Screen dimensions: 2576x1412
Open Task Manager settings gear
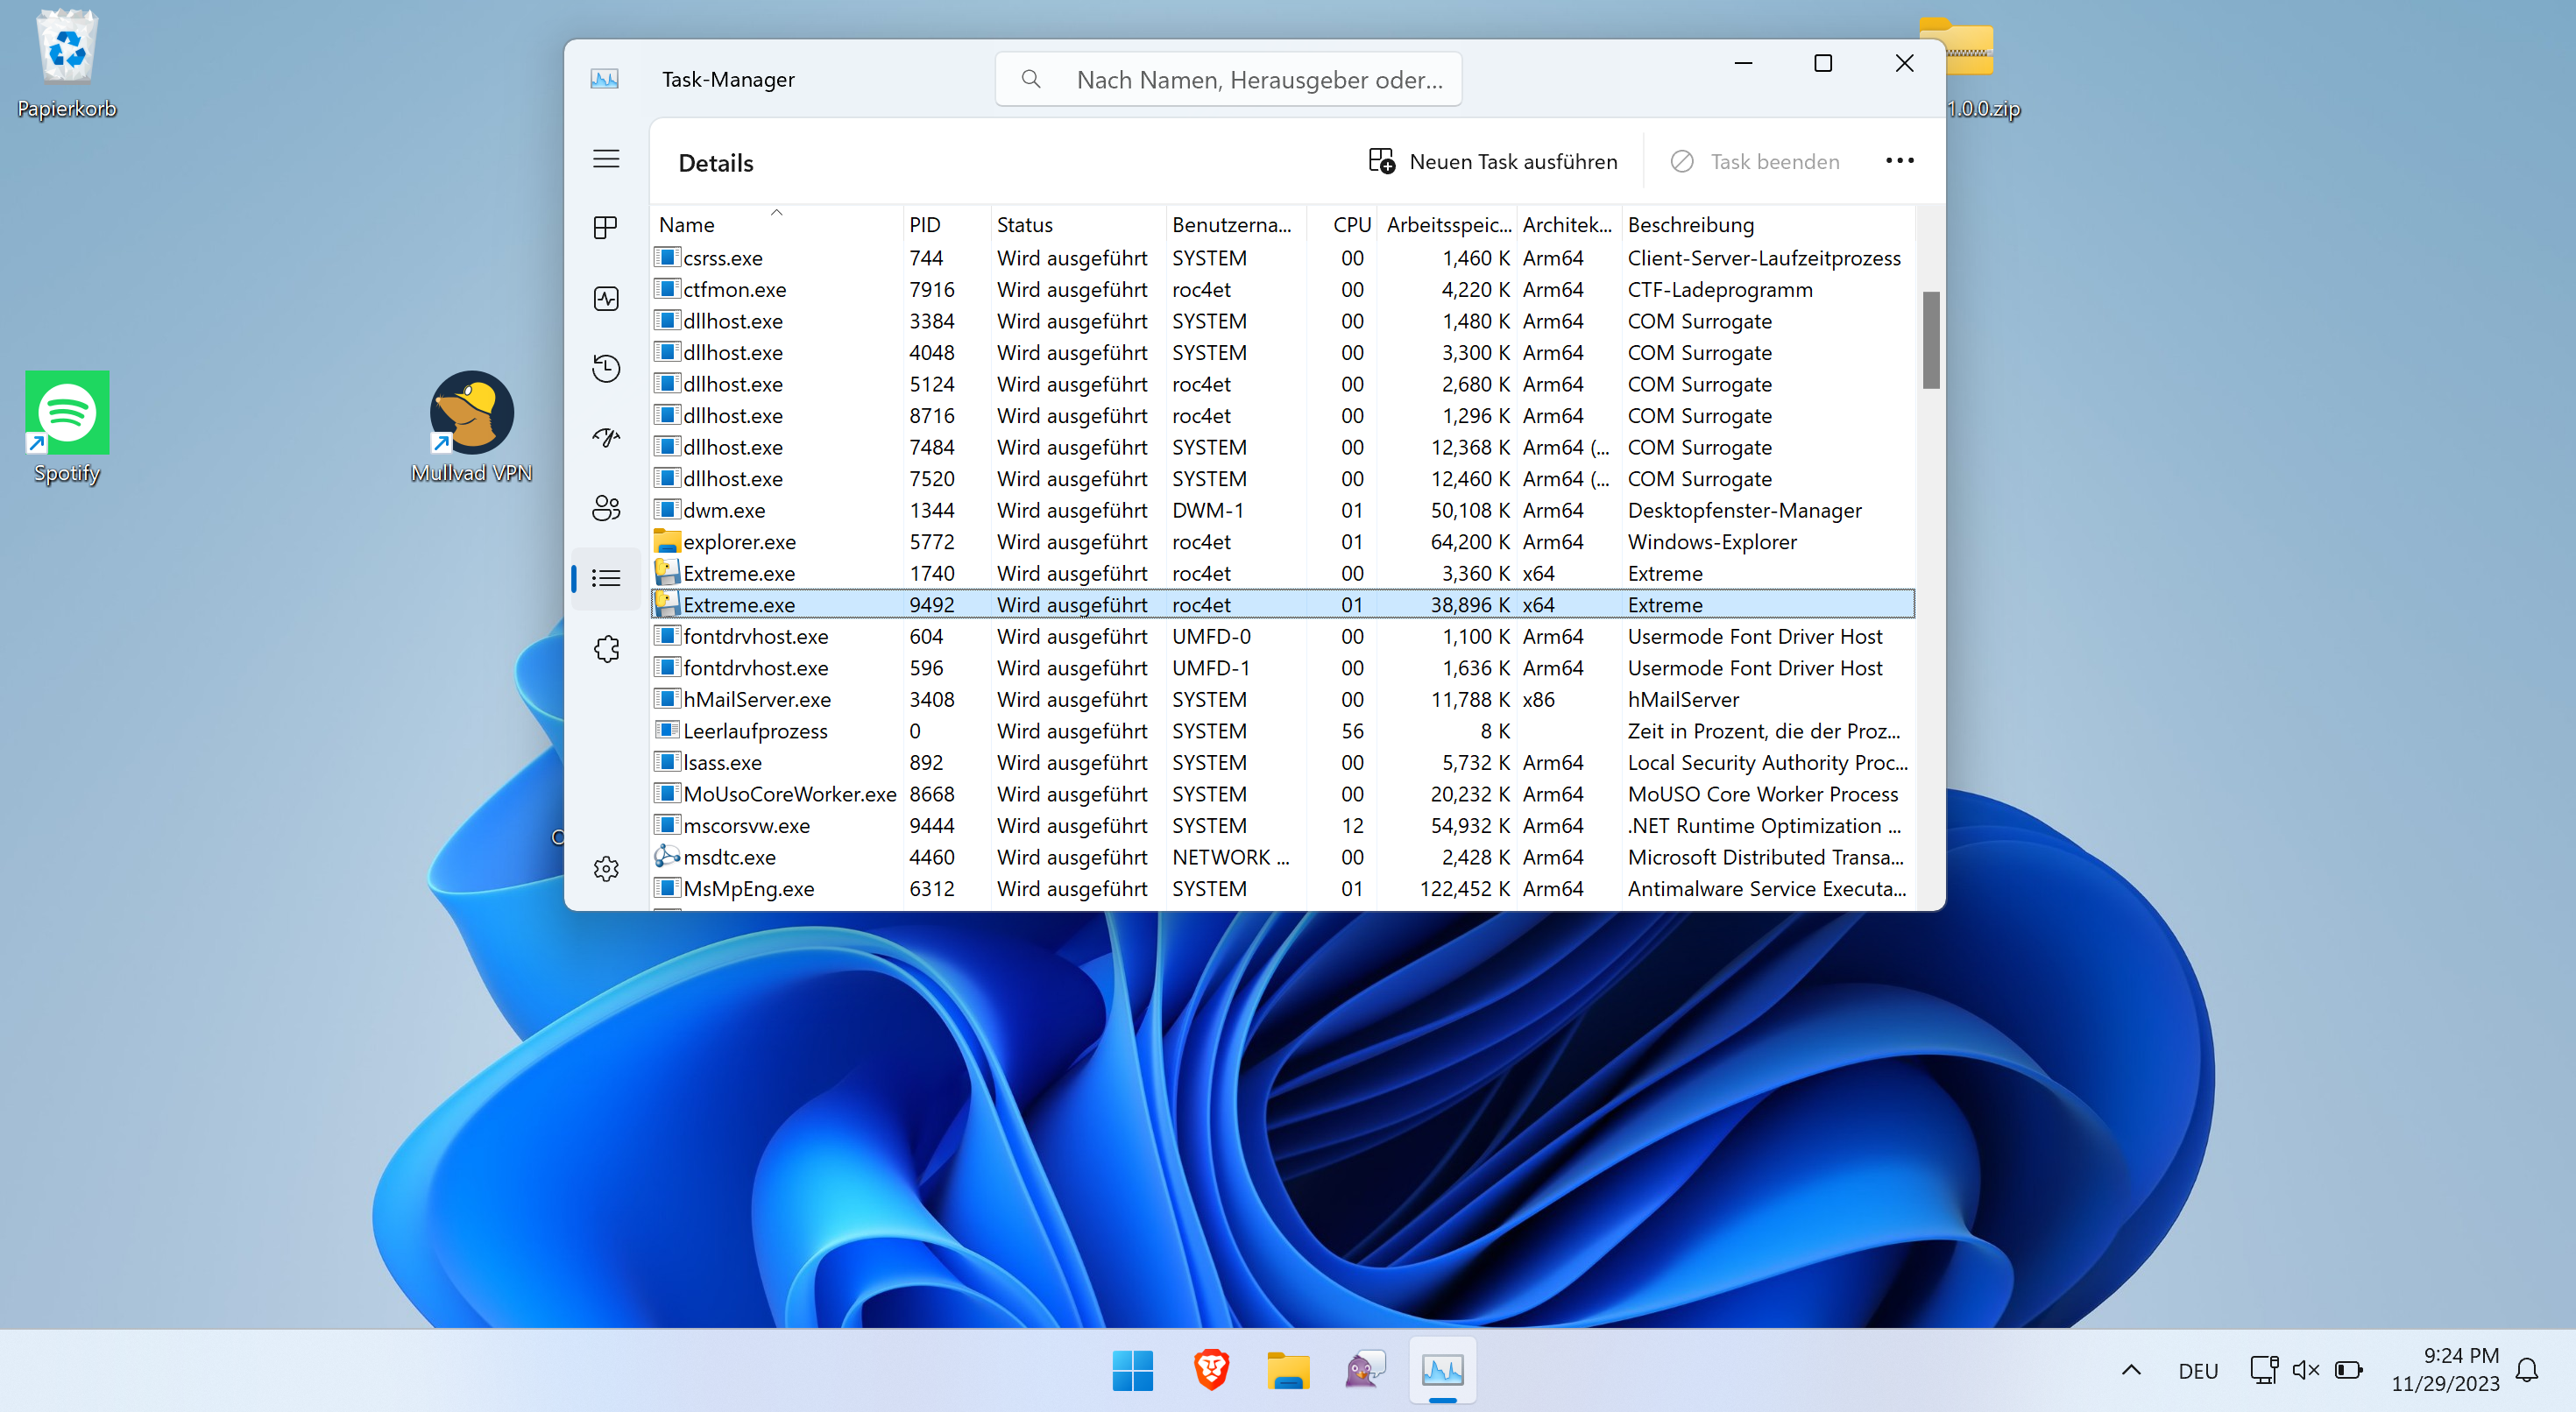pos(606,868)
